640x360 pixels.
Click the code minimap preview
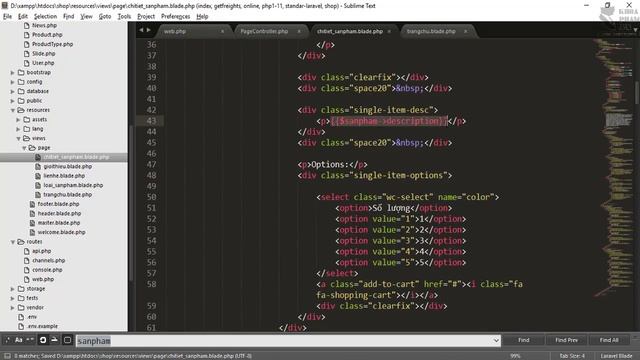[x=612, y=167]
